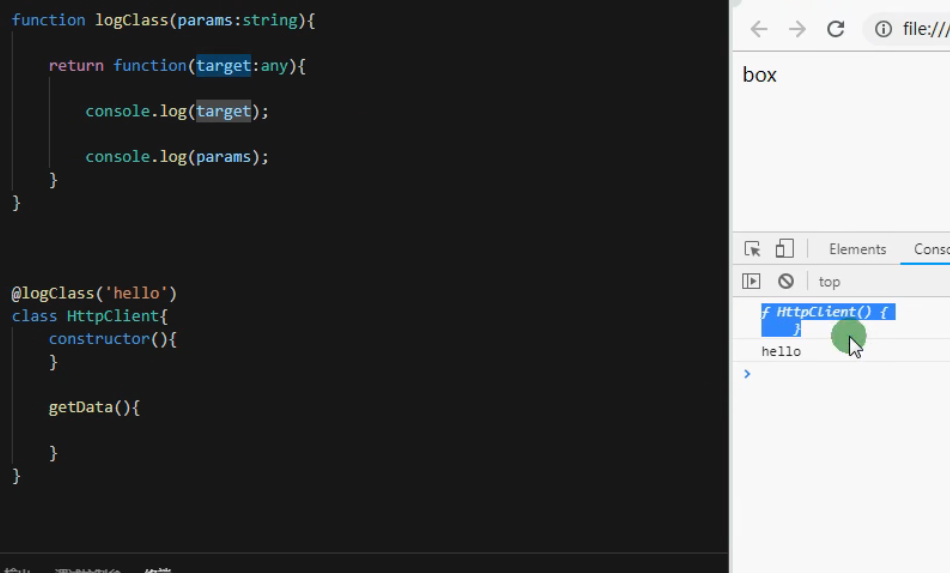Click the return keyword
The image size is (950, 573).
pyautogui.click(x=76, y=65)
